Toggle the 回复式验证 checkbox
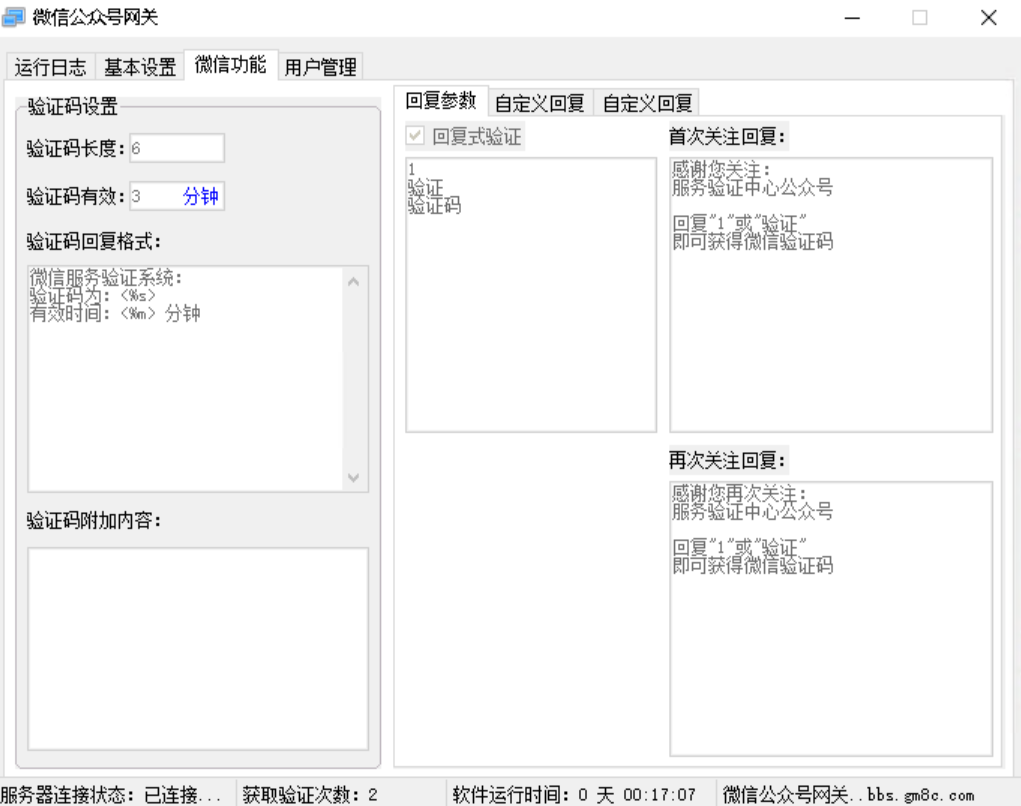 [415, 136]
